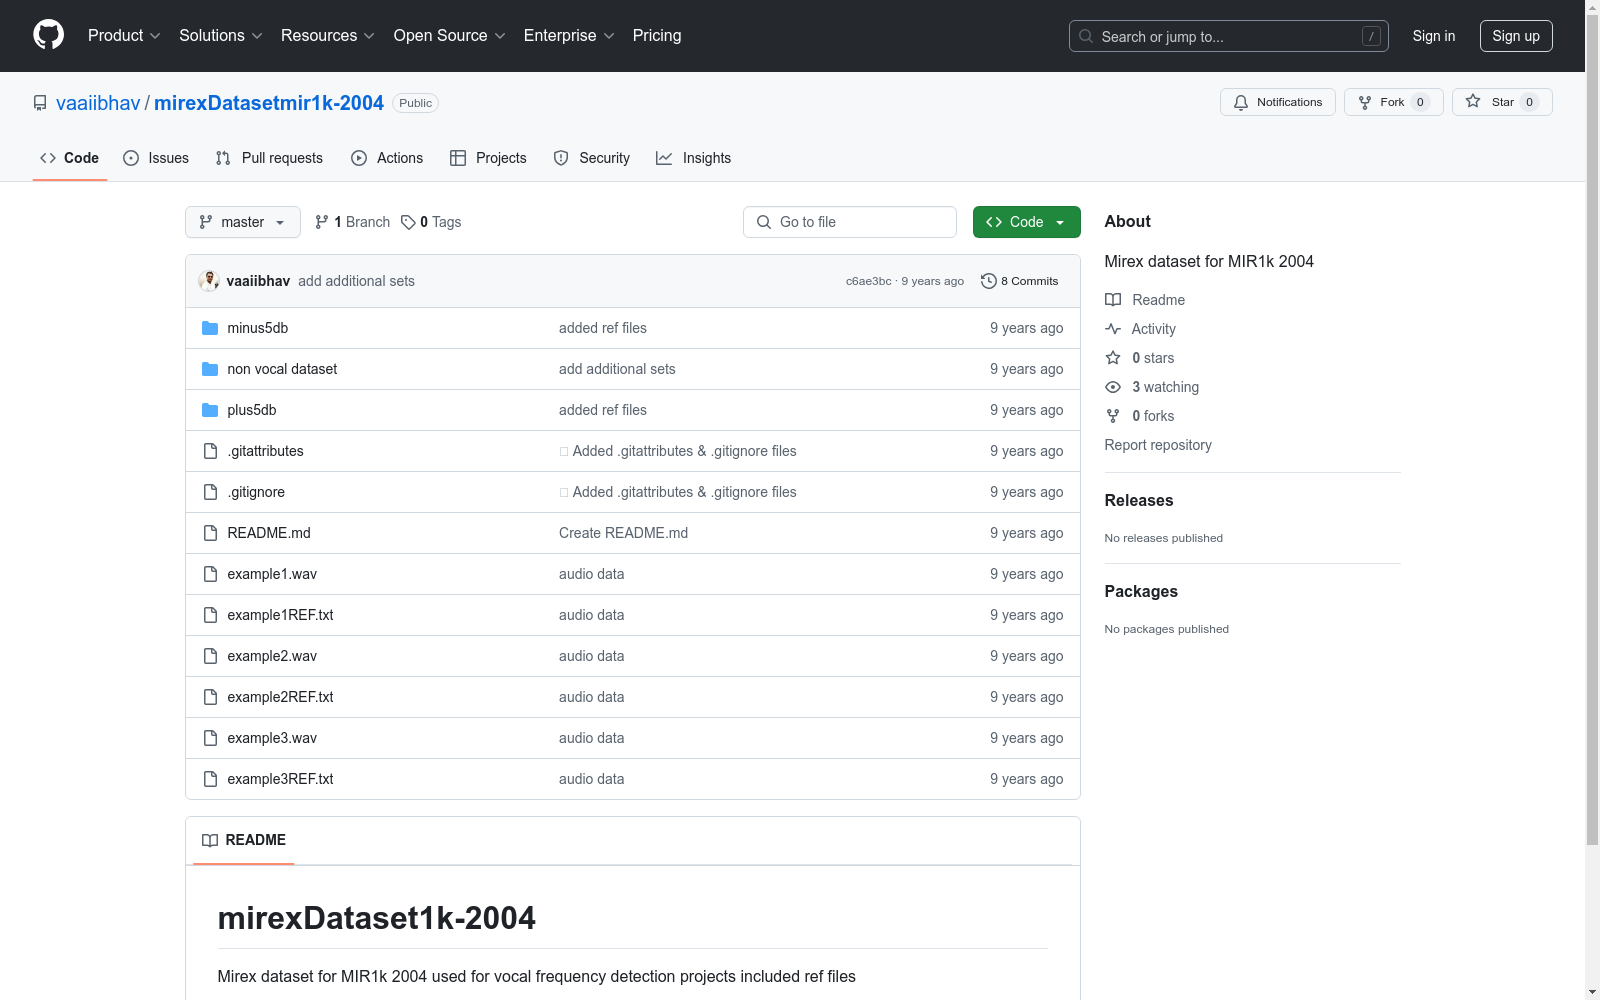1600x1000 pixels.
Task: Switch to the Insights tab
Action: pos(693,158)
